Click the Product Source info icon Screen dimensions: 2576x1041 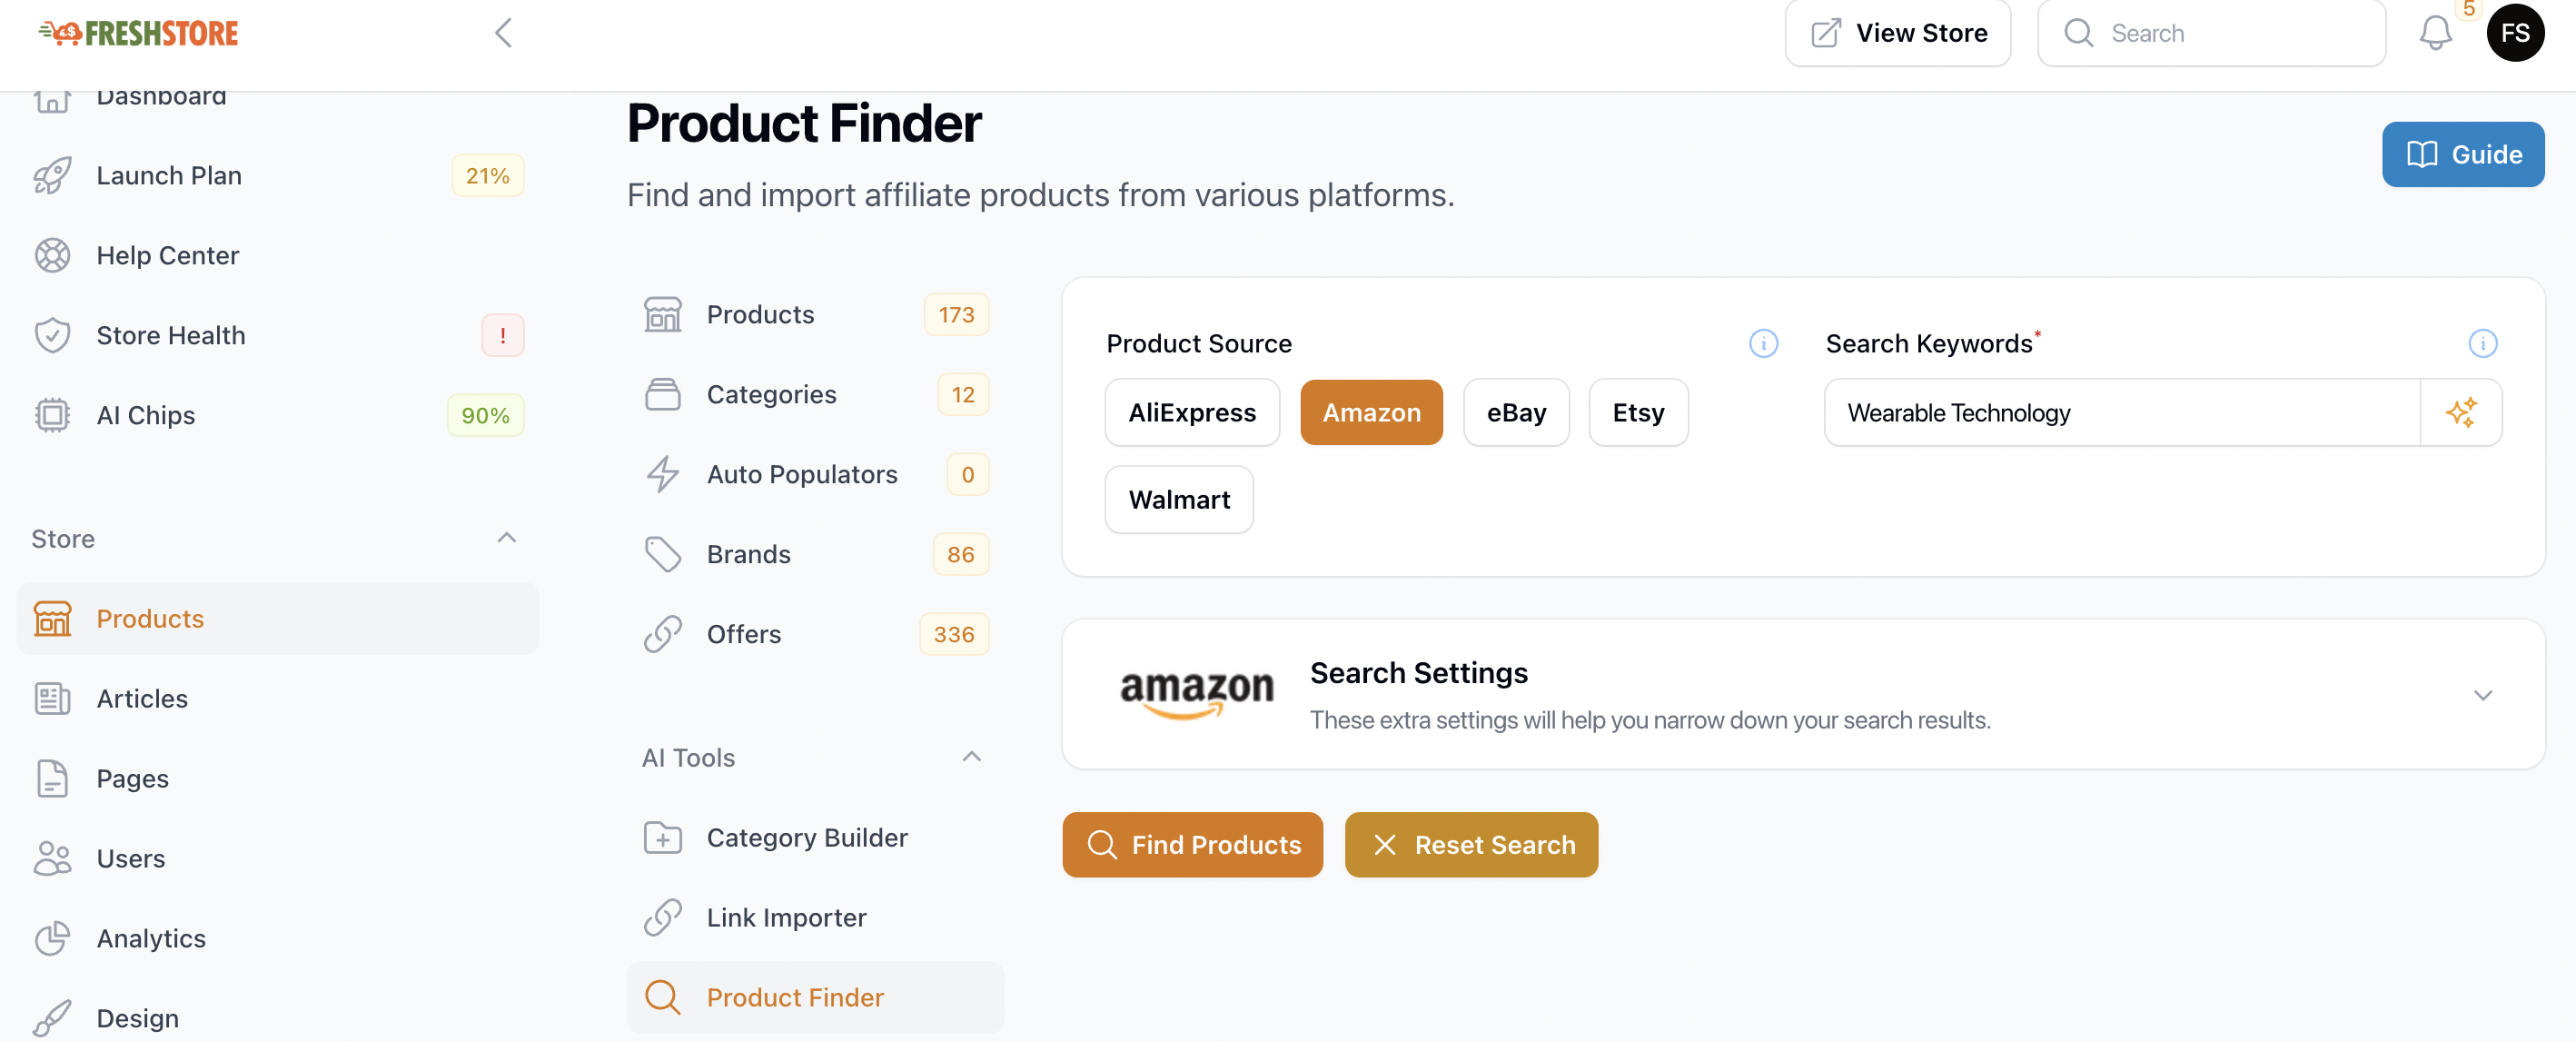[x=1763, y=344]
